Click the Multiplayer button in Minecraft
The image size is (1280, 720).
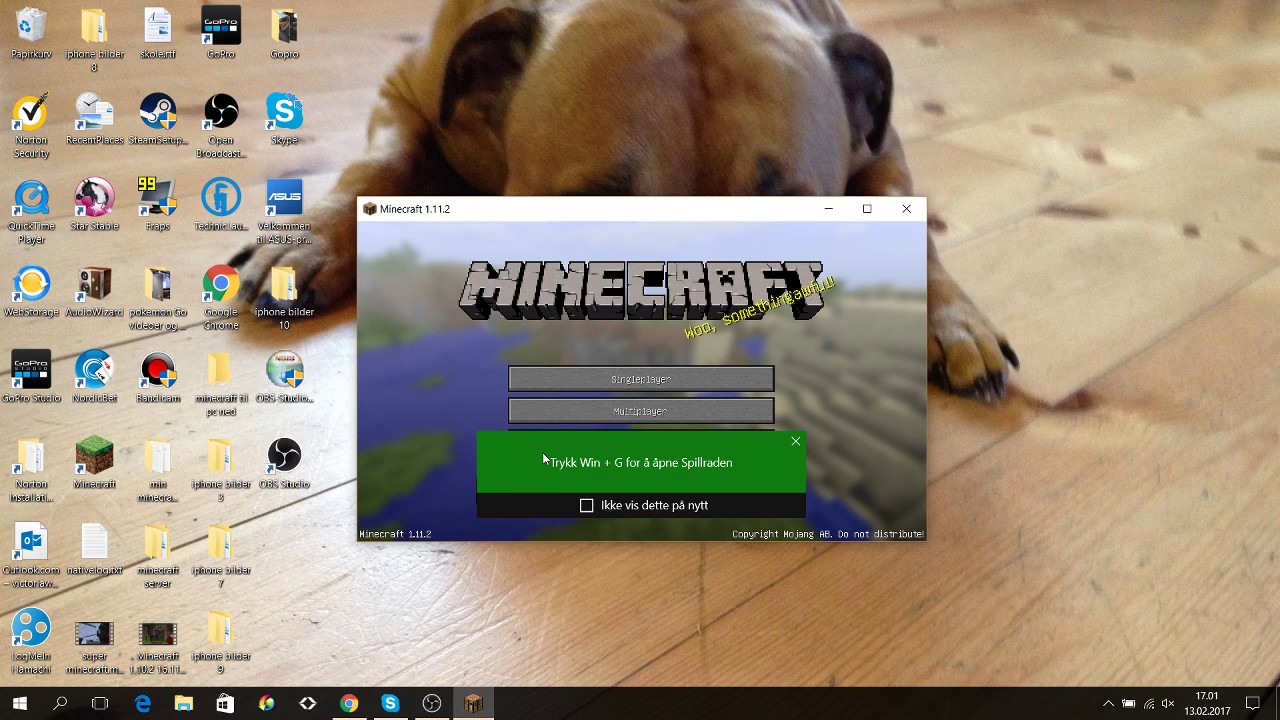click(x=641, y=411)
